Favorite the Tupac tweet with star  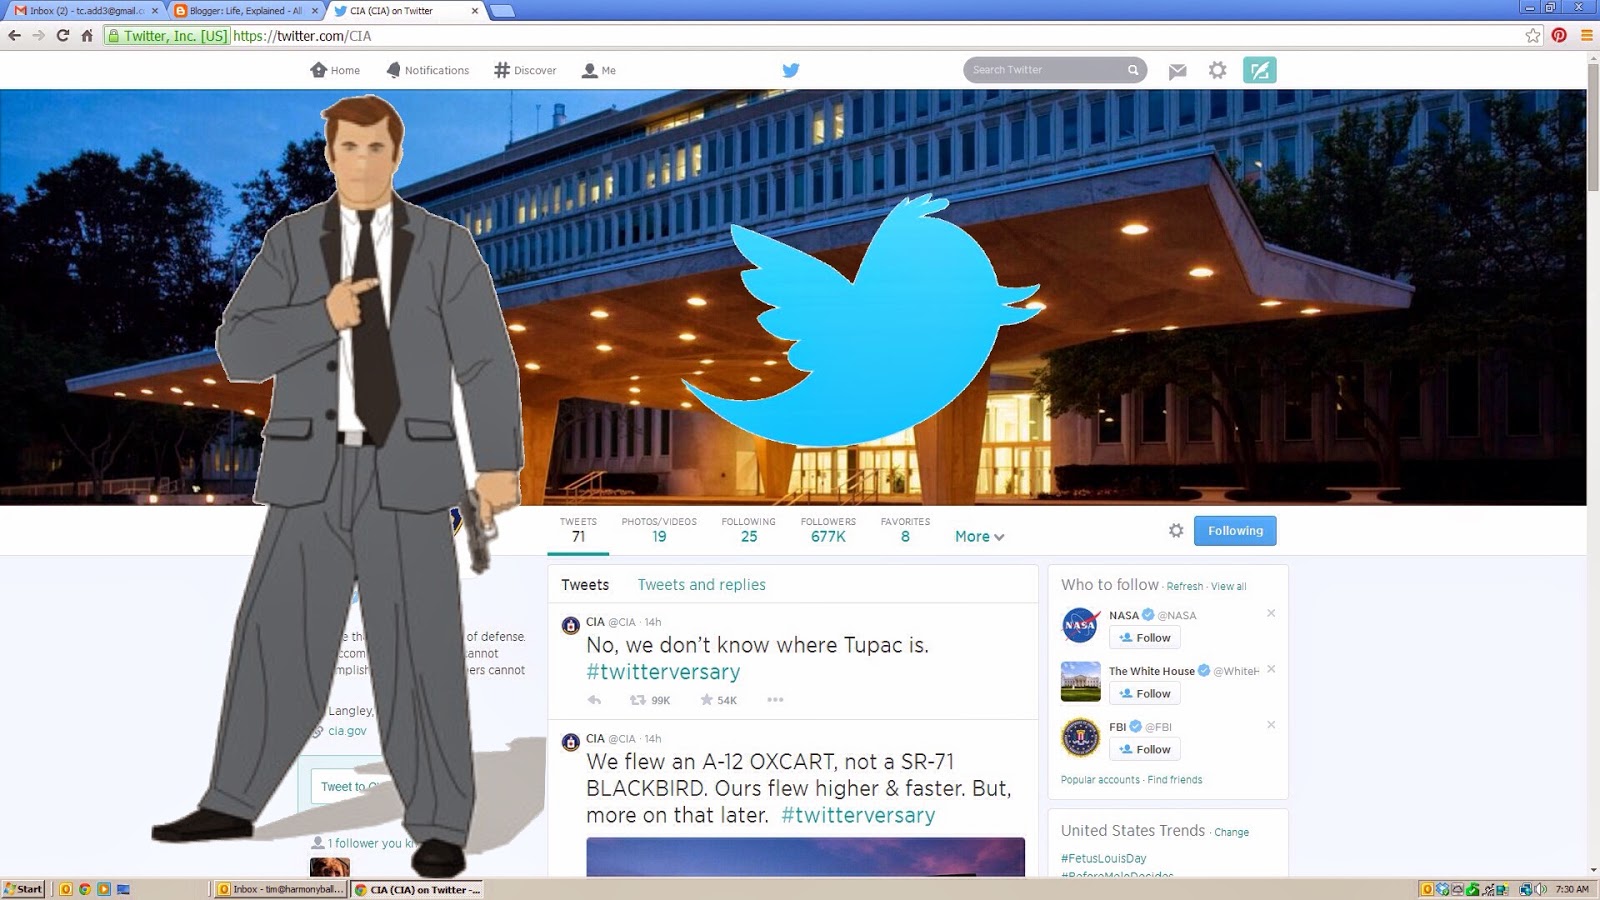[x=706, y=700]
